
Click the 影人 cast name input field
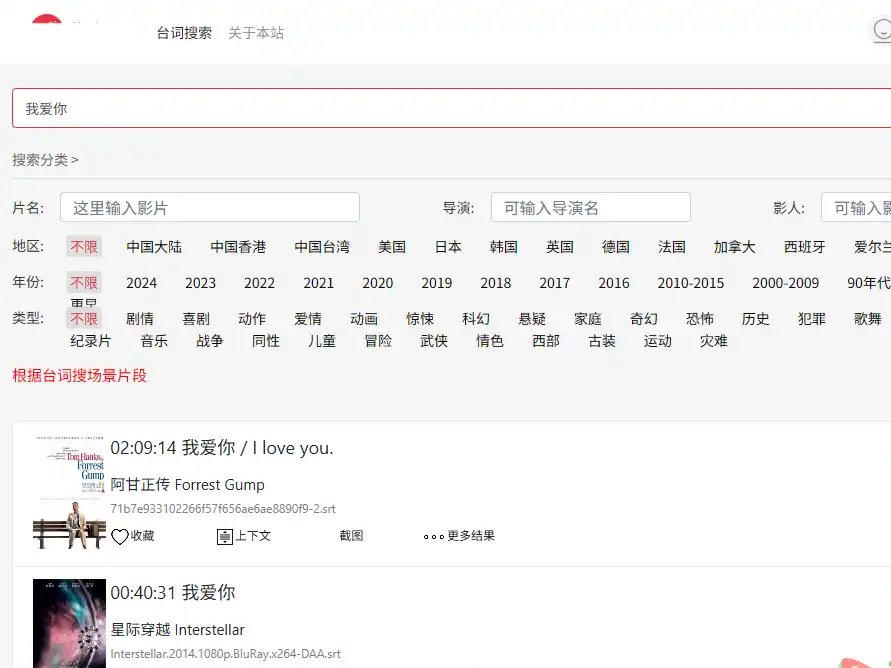[856, 207]
